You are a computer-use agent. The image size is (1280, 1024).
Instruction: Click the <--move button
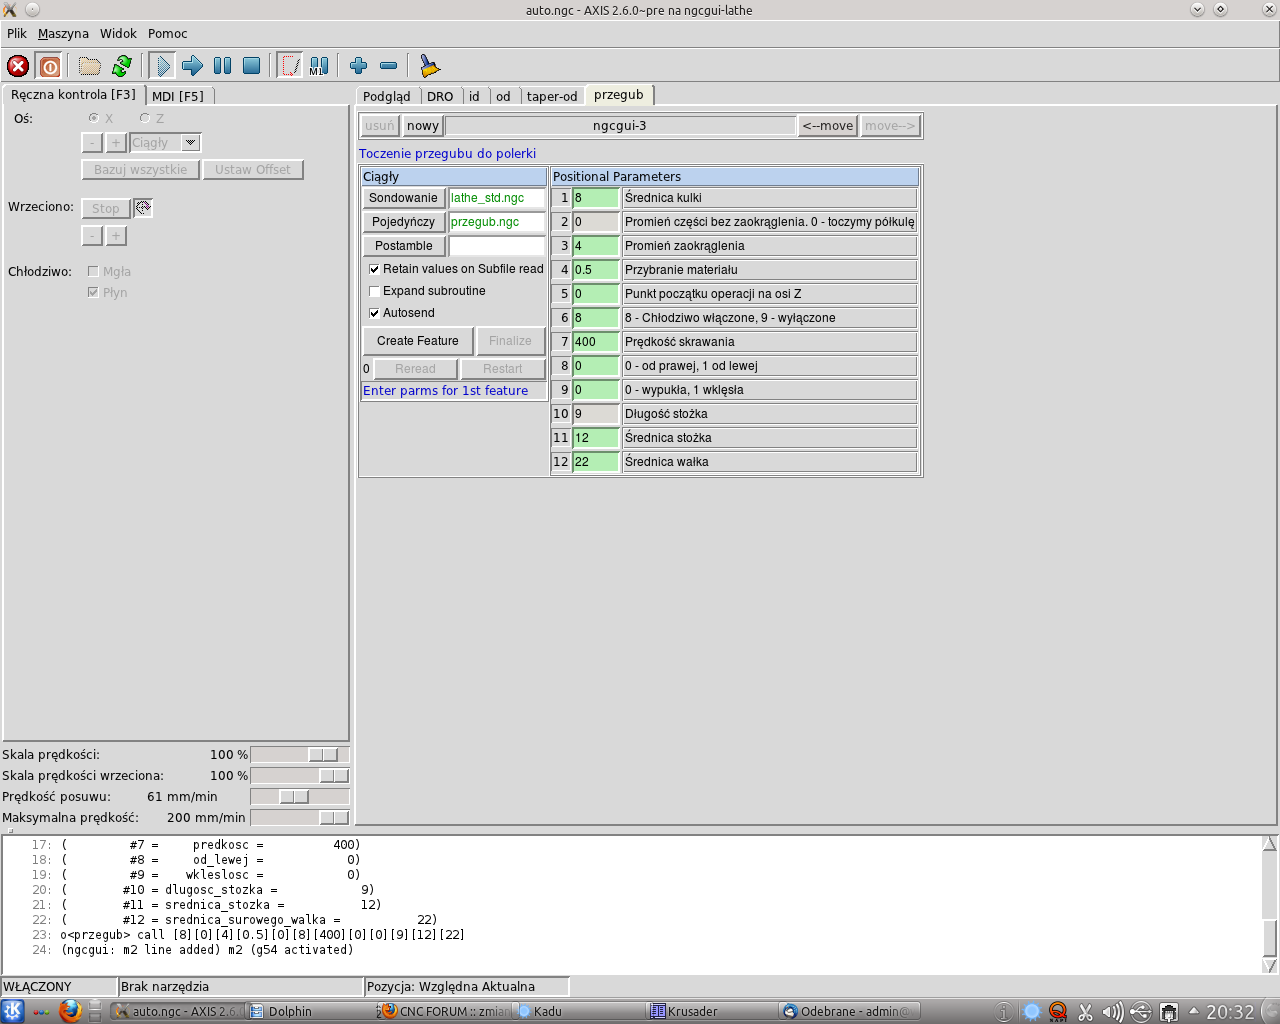click(x=828, y=126)
